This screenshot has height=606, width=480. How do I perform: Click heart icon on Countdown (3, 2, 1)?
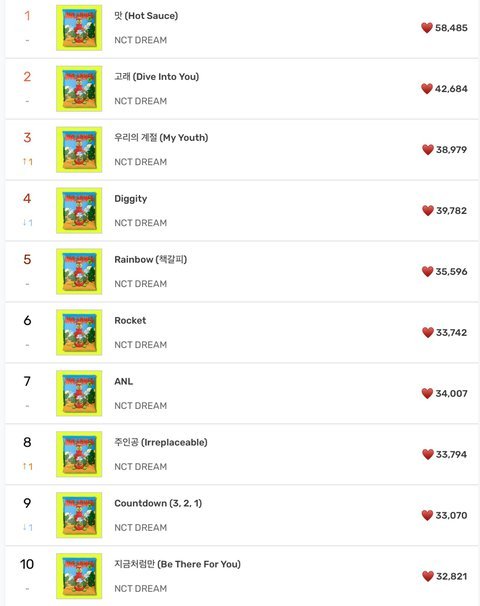click(x=427, y=516)
